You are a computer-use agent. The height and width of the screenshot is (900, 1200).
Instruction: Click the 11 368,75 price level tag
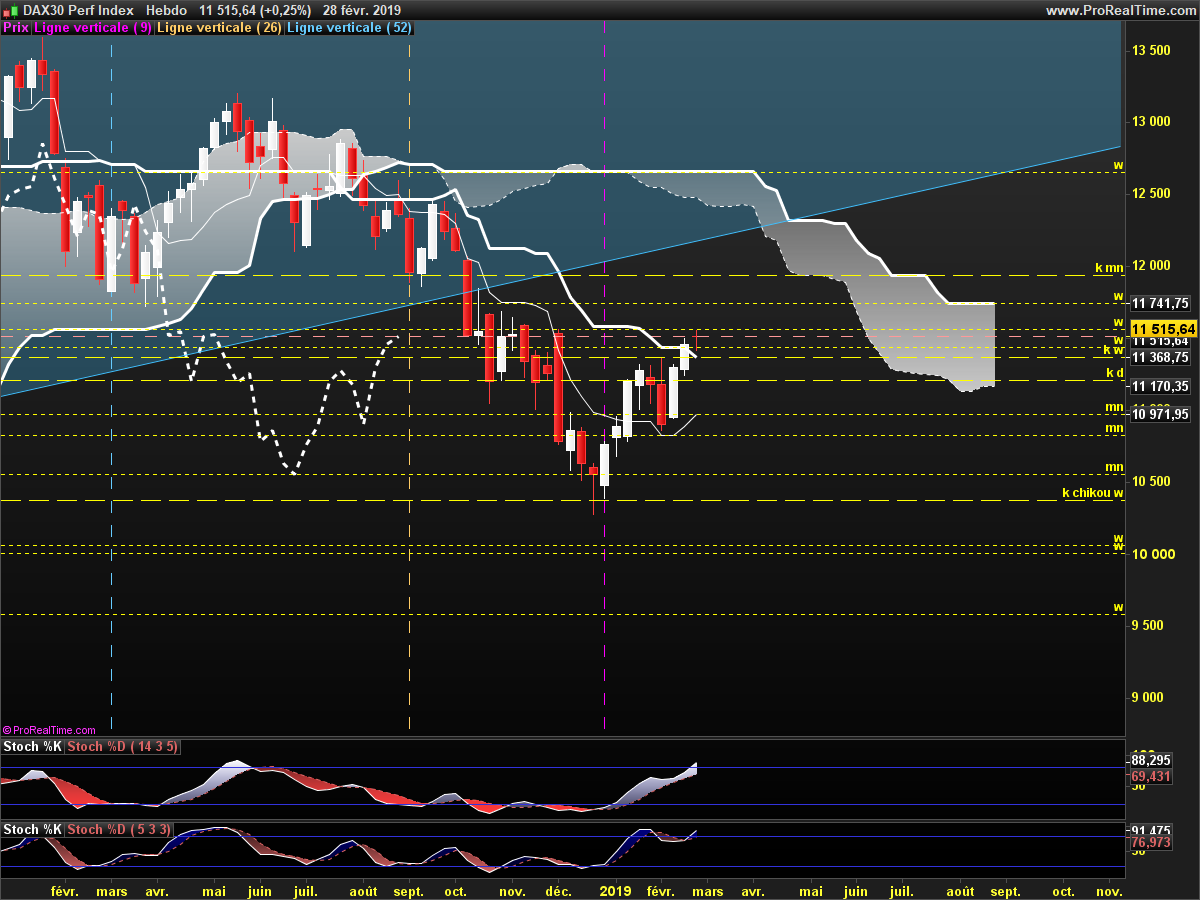point(1160,357)
